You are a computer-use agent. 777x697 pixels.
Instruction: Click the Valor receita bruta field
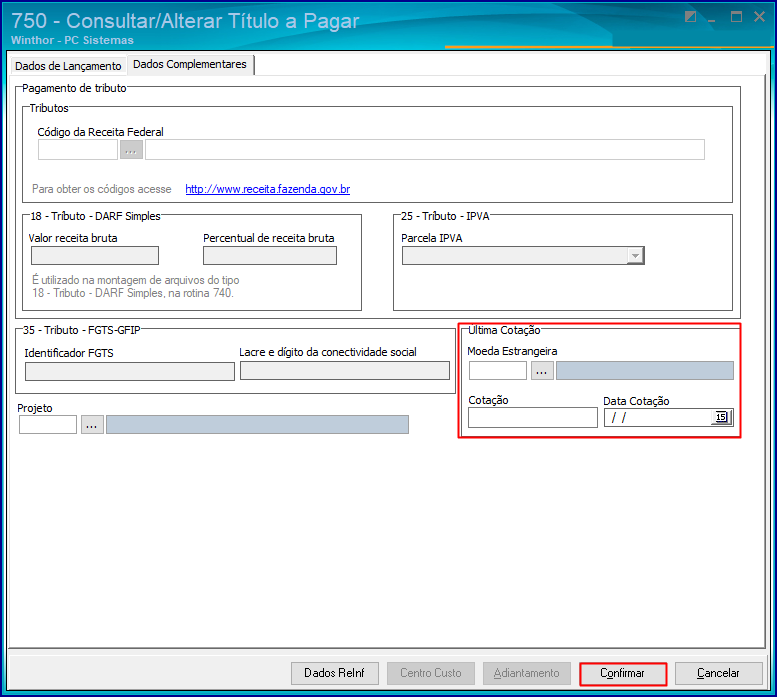click(x=95, y=256)
